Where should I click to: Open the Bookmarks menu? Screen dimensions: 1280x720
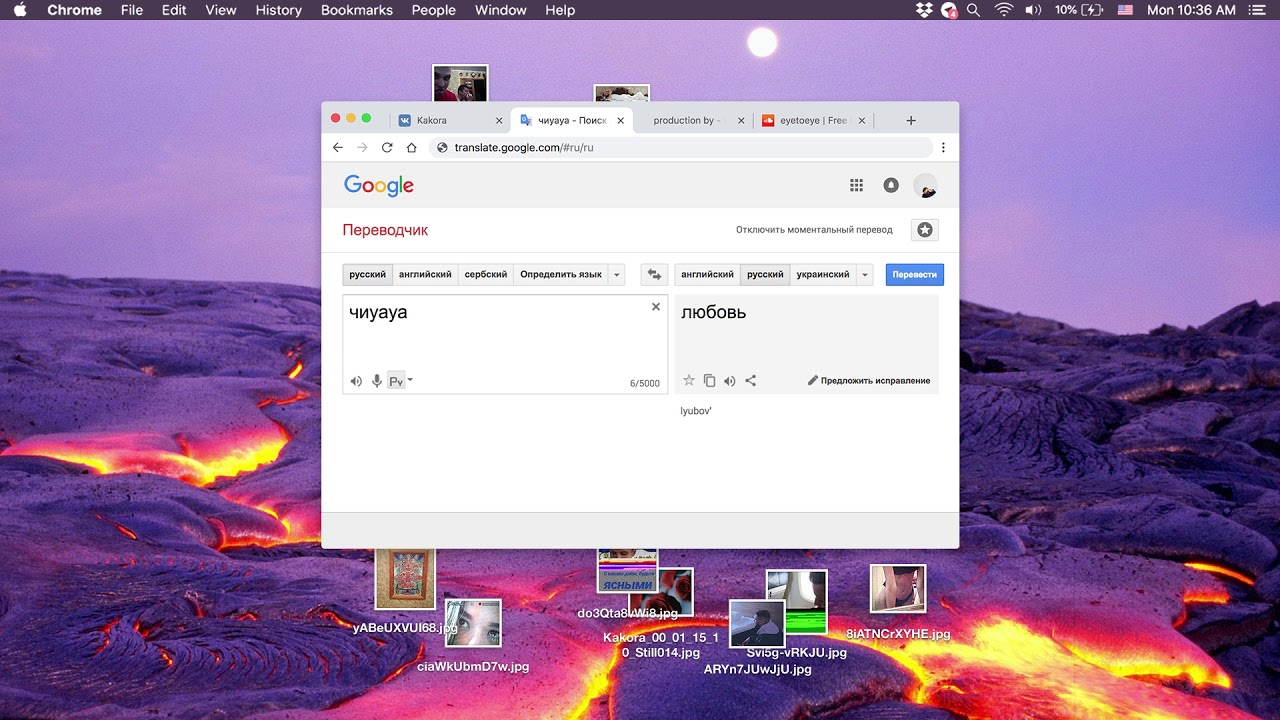(x=358, y=10)
